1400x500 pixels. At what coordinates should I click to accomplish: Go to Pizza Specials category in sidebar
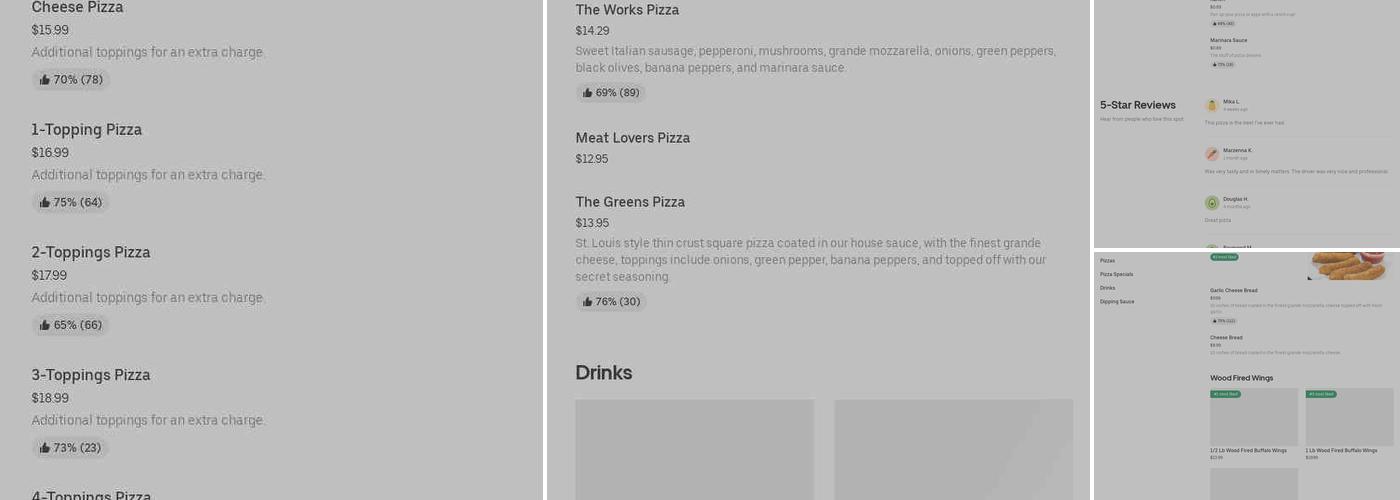(1116, 274)
